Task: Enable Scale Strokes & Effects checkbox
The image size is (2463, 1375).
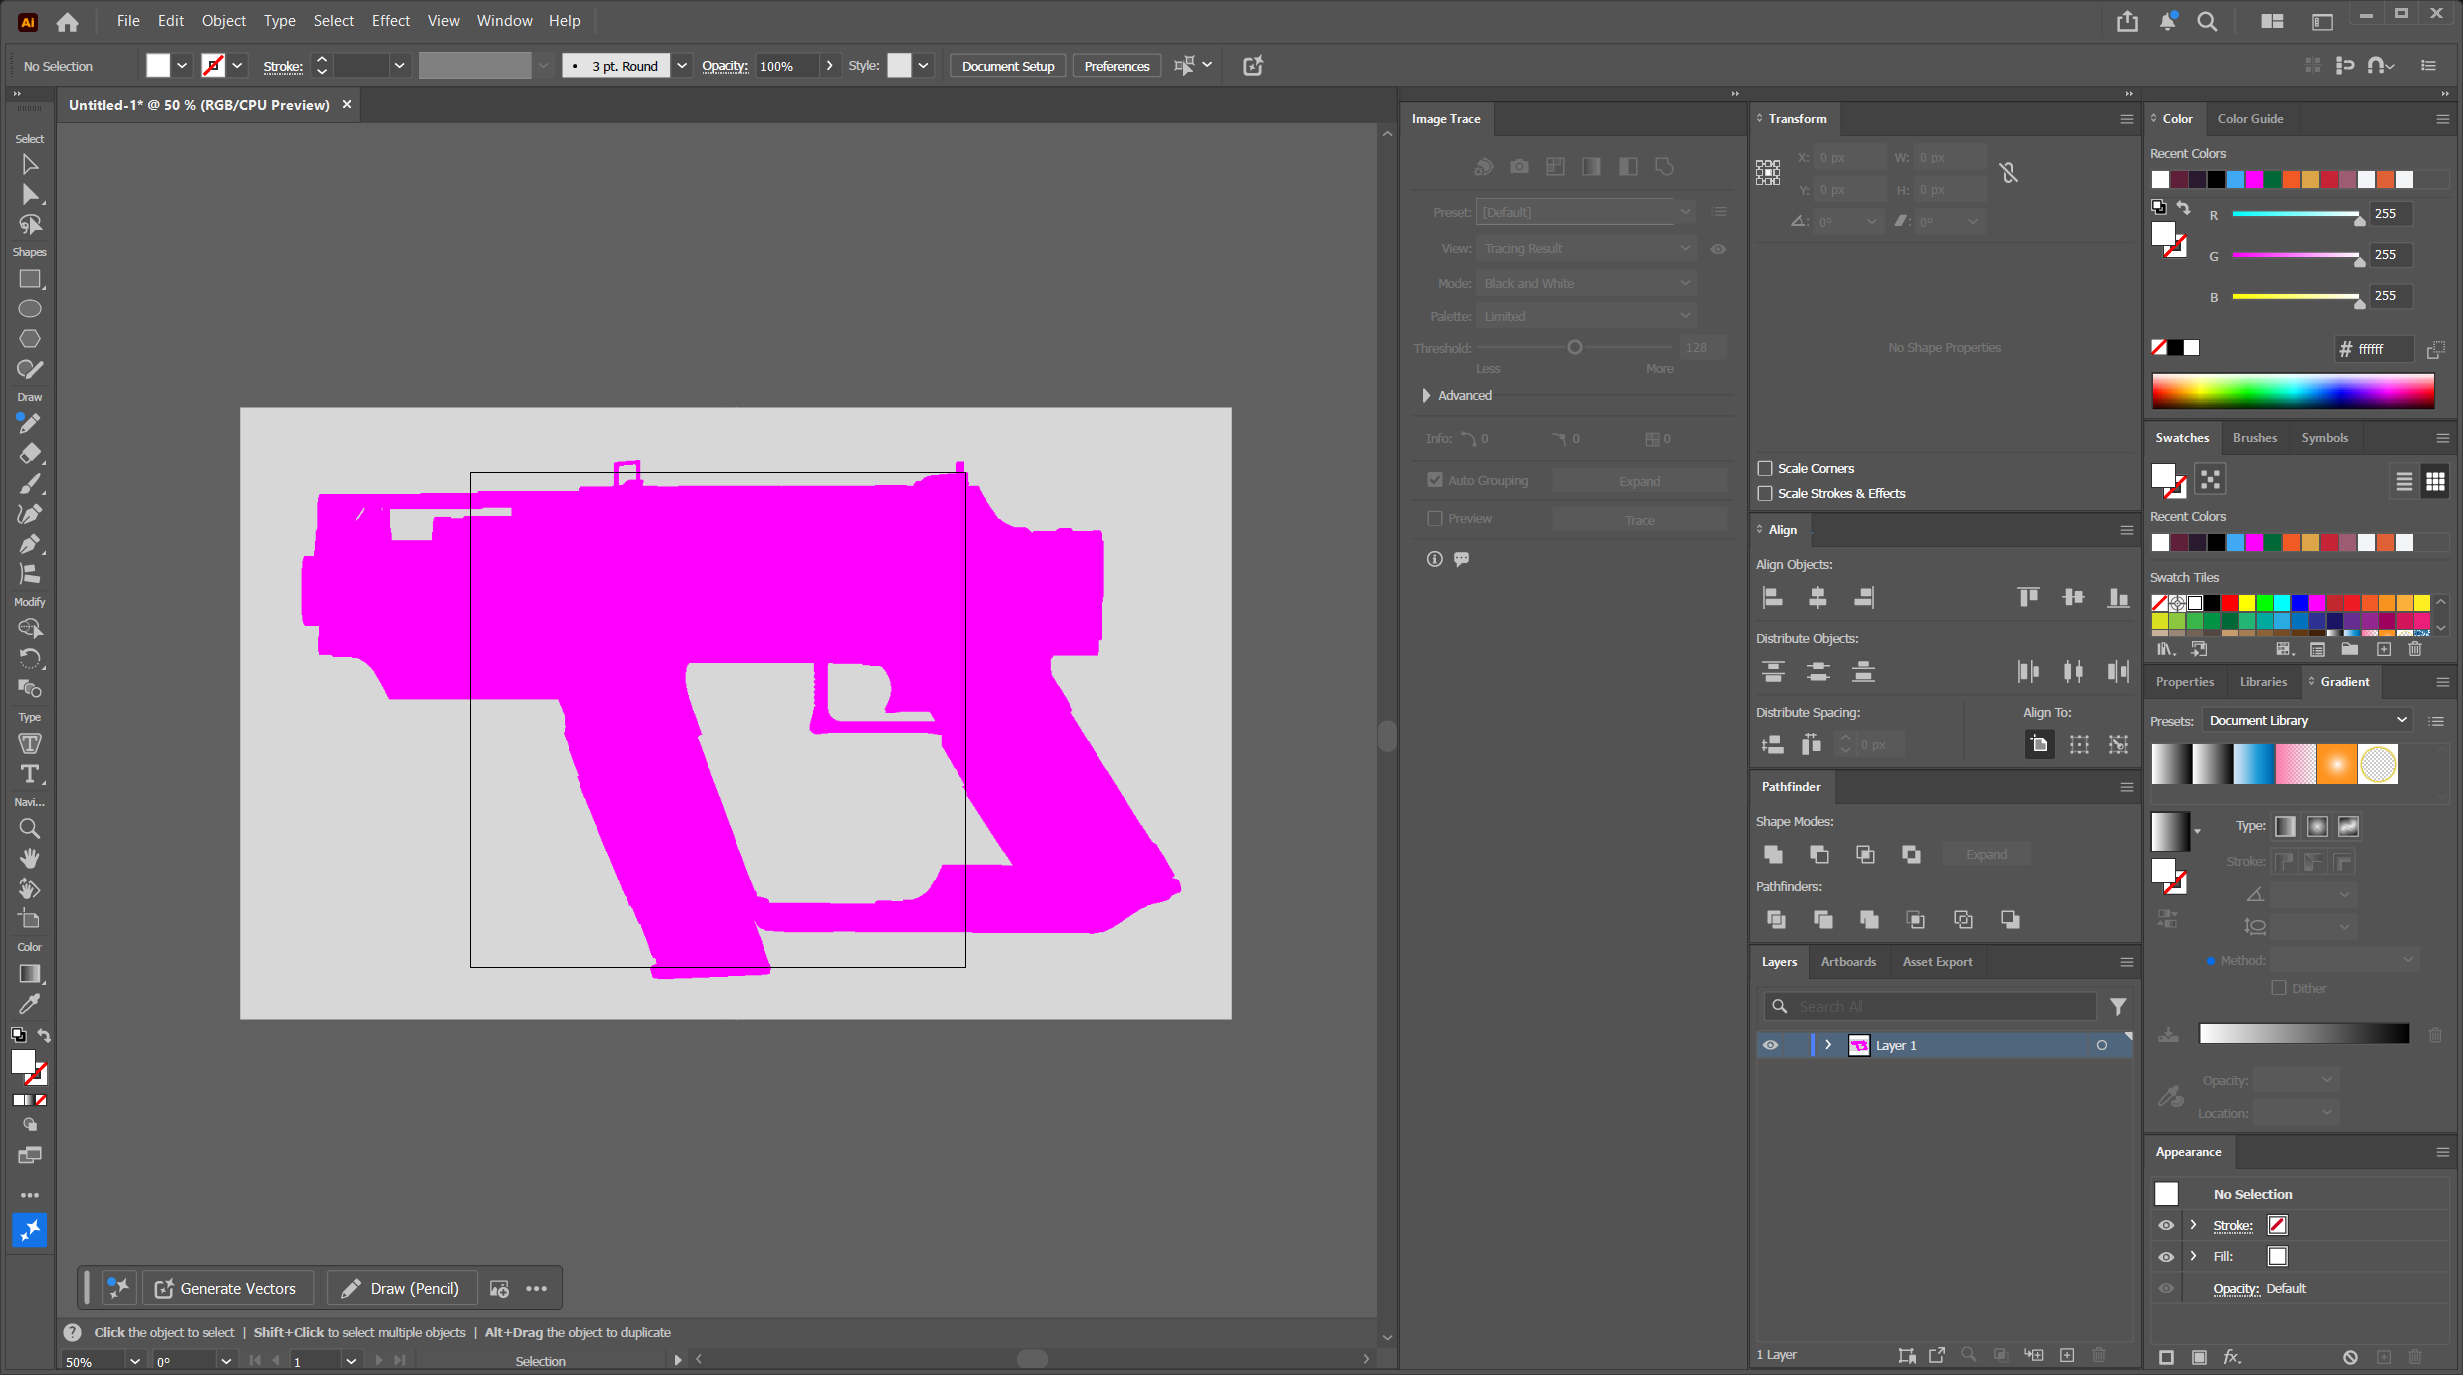Action: coord(1765,493)
